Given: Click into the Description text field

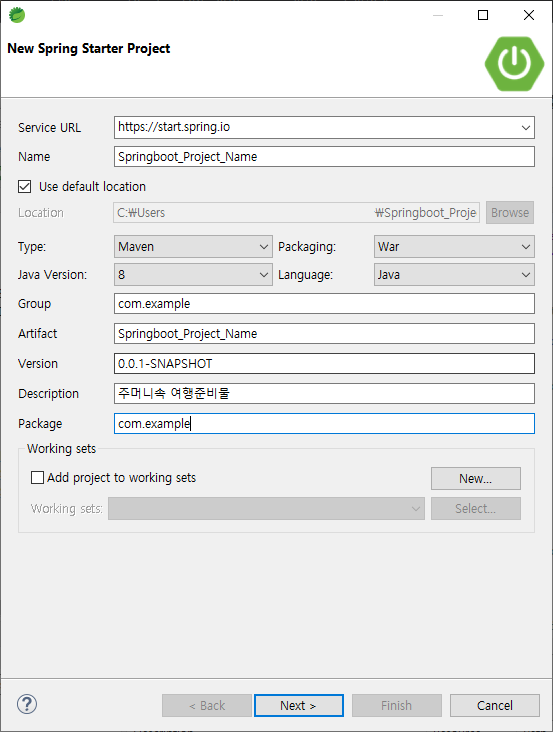Looking at the screenshot, I should 324,394.
